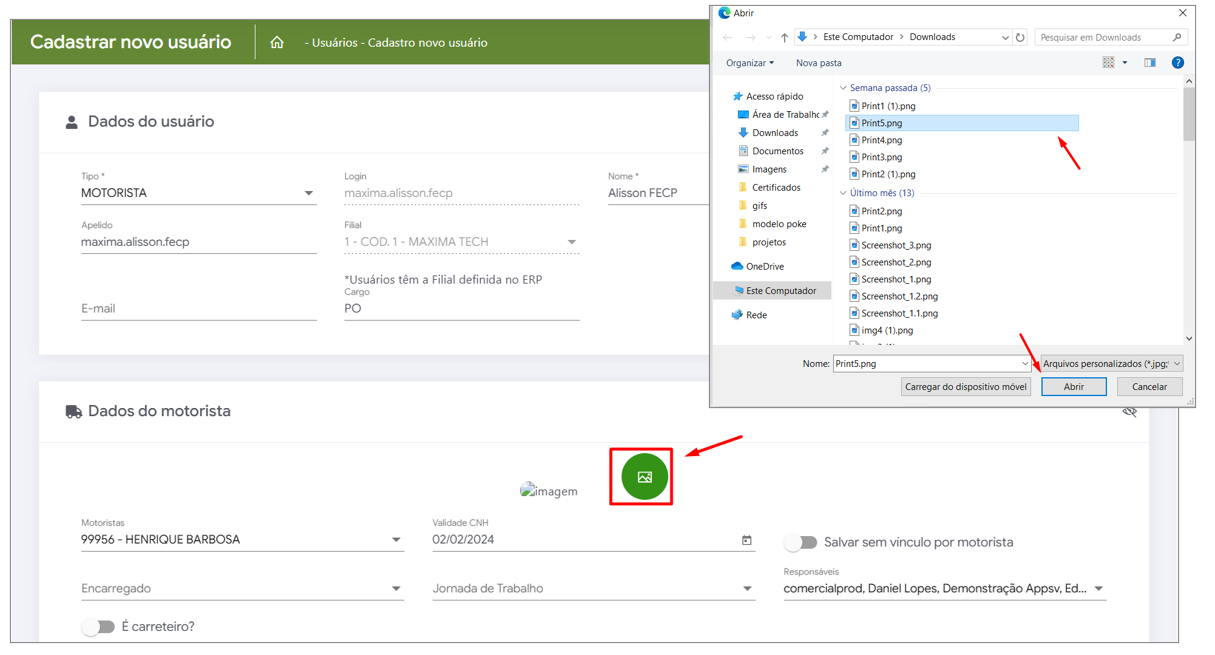Open the calendar icon for Validade CNH

(x=746, y=540)
